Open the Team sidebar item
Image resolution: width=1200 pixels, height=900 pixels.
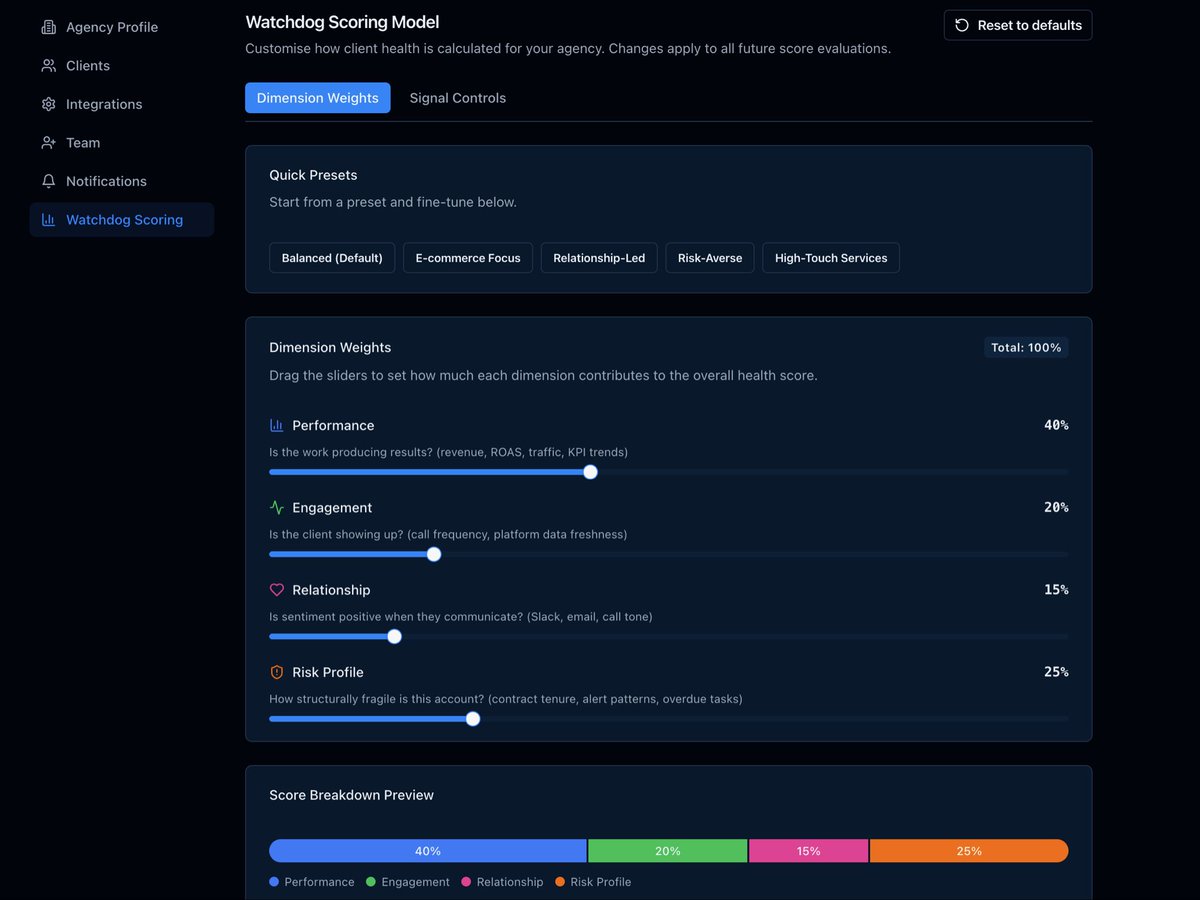122,143
